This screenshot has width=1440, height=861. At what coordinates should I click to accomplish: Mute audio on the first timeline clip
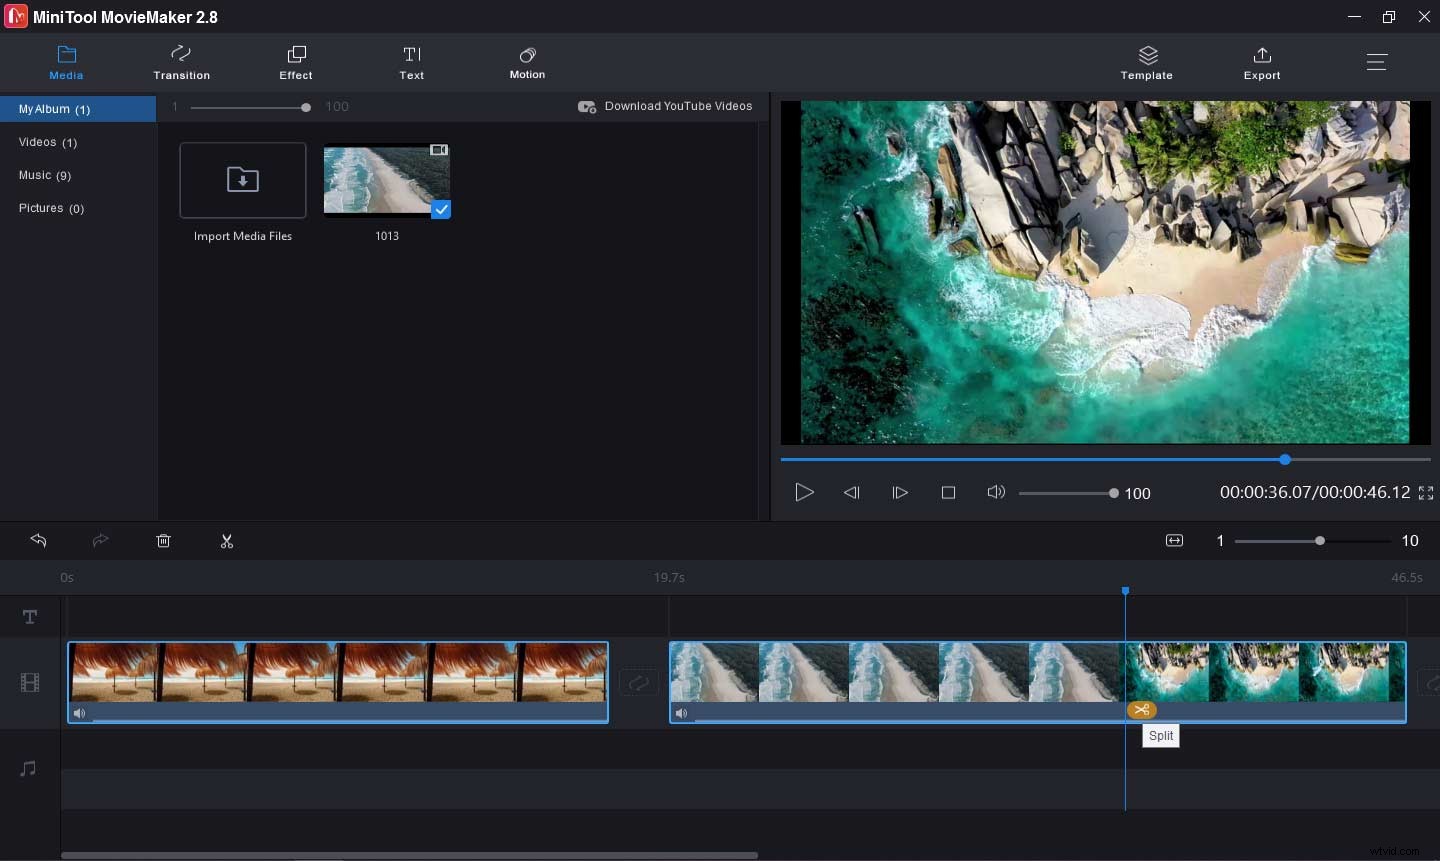[80, 713]
